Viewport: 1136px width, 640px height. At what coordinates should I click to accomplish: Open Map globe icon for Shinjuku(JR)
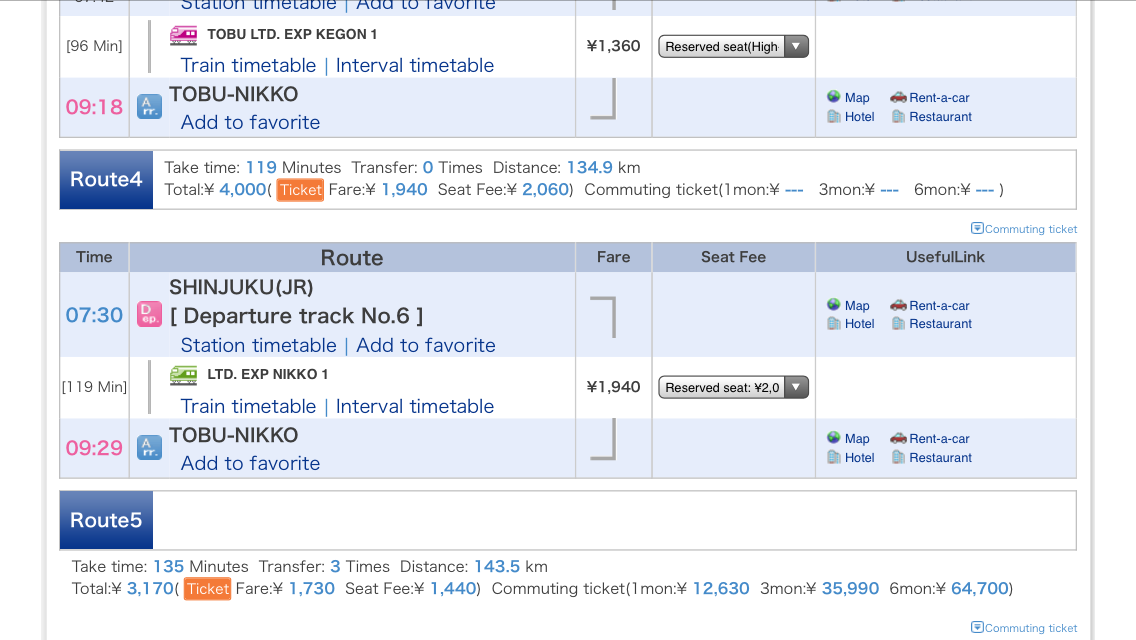(x=834, y=305)
